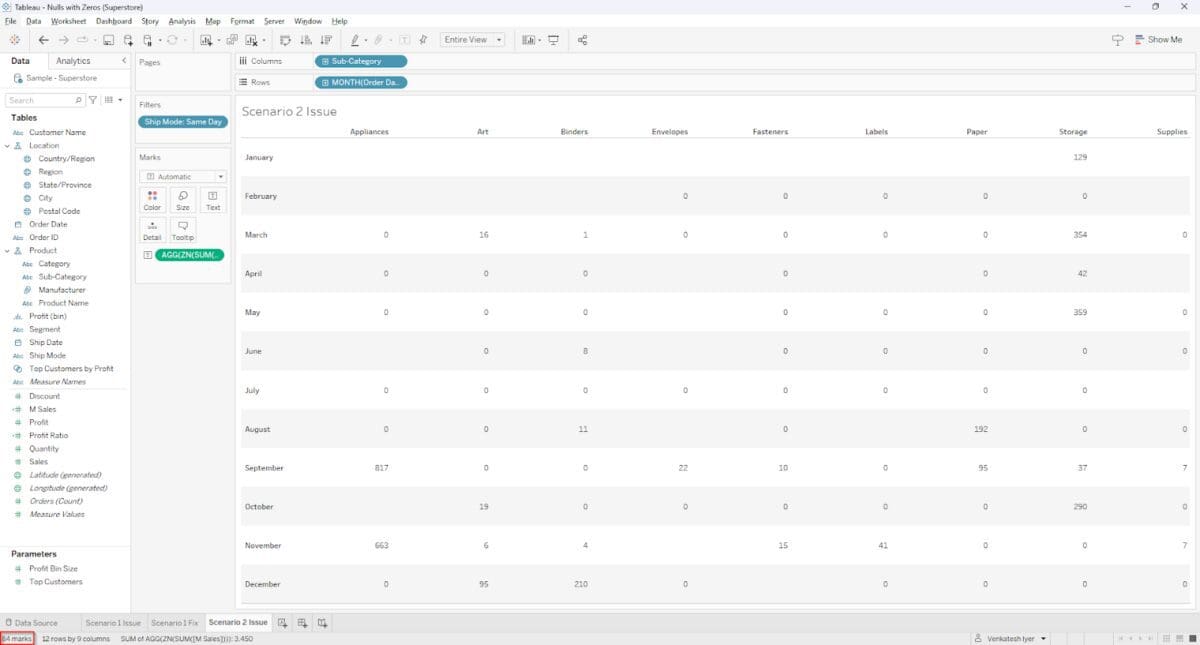Click the Clear Sheet toolbar icon

click(x=251, y=40)
